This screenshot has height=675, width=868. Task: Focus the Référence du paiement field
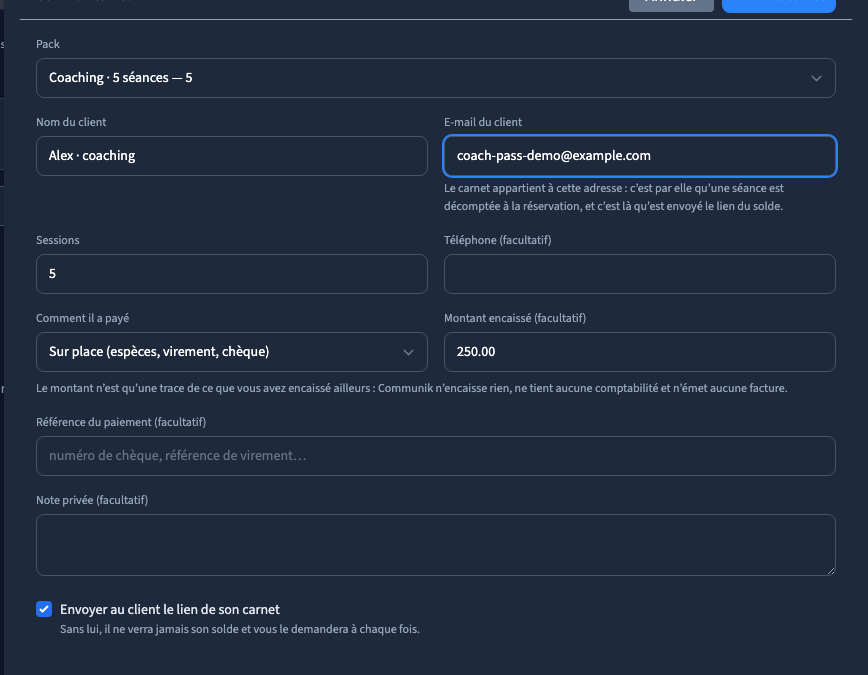[436, 456]
